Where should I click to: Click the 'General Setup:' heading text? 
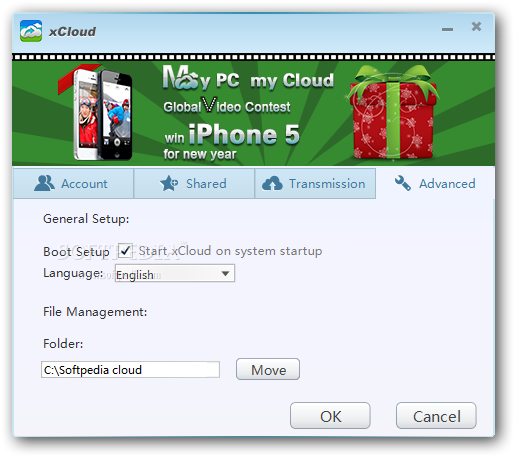click(x=86, y=219)
